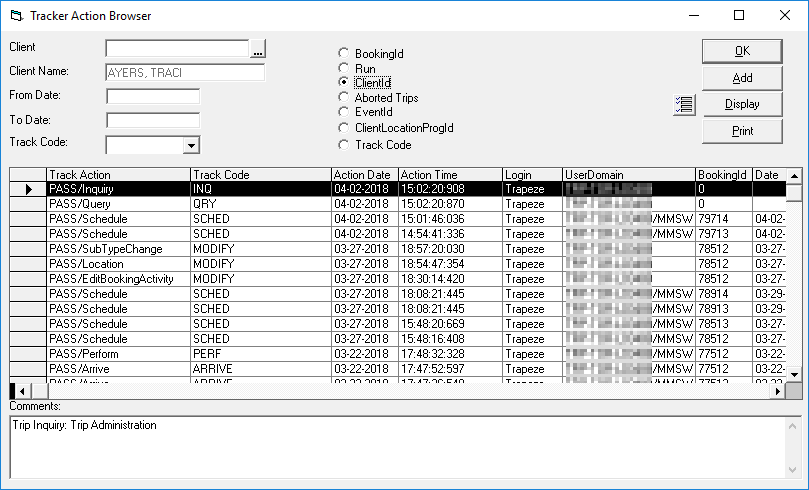Screen dimensions: 809x490
Task: Click the UserDomain column header
Action: [629, 175]
